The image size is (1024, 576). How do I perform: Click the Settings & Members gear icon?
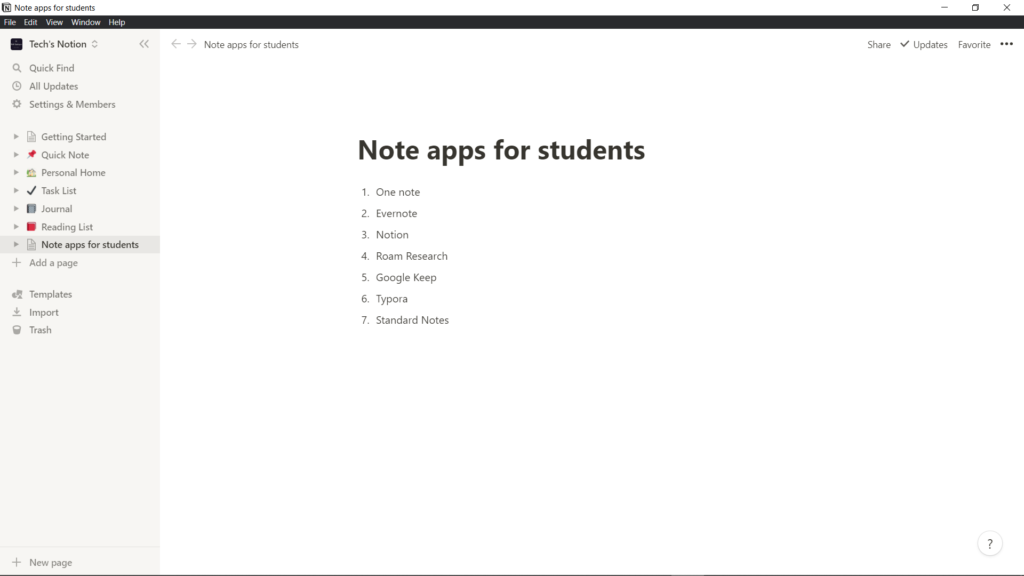point(17,104)
